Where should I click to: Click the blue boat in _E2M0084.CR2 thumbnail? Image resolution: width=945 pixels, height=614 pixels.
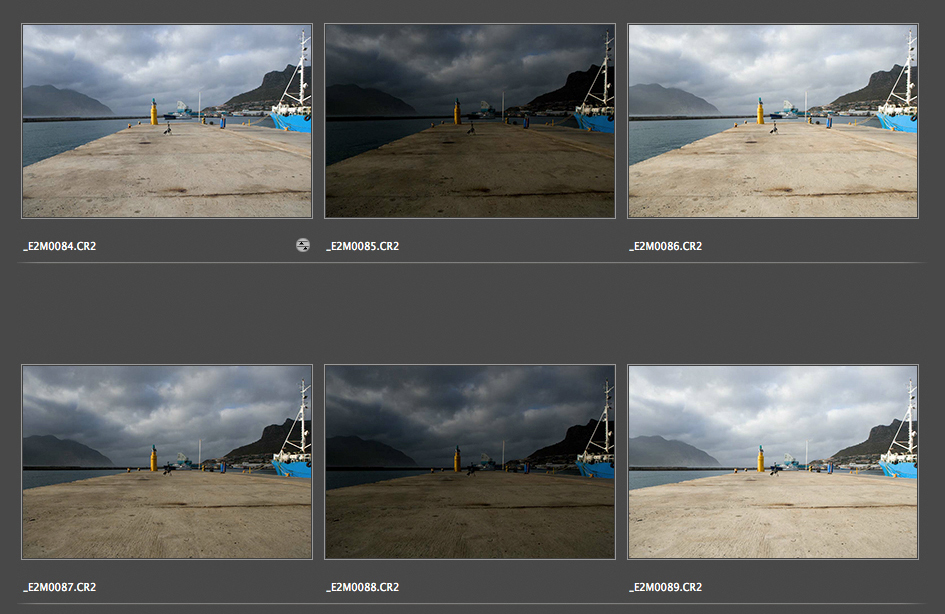293,121
